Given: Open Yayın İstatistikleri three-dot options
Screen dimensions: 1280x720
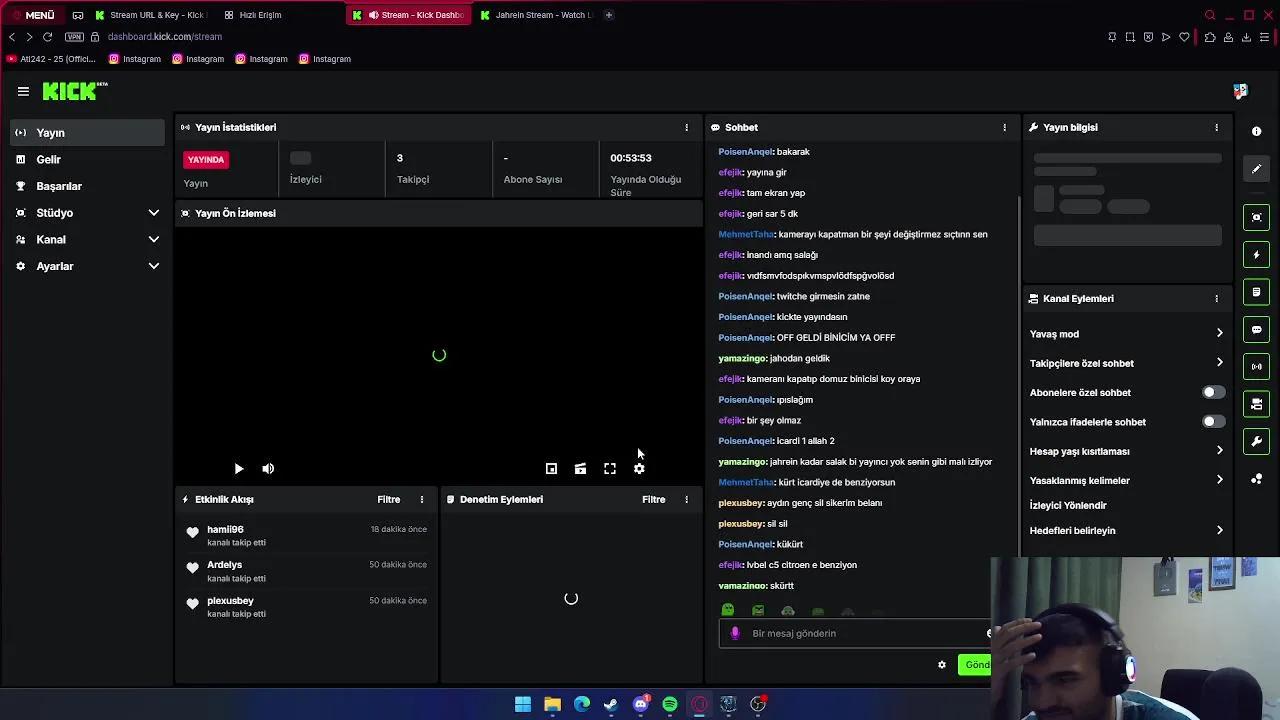Looking at the screenshot, I should [686, 127].
